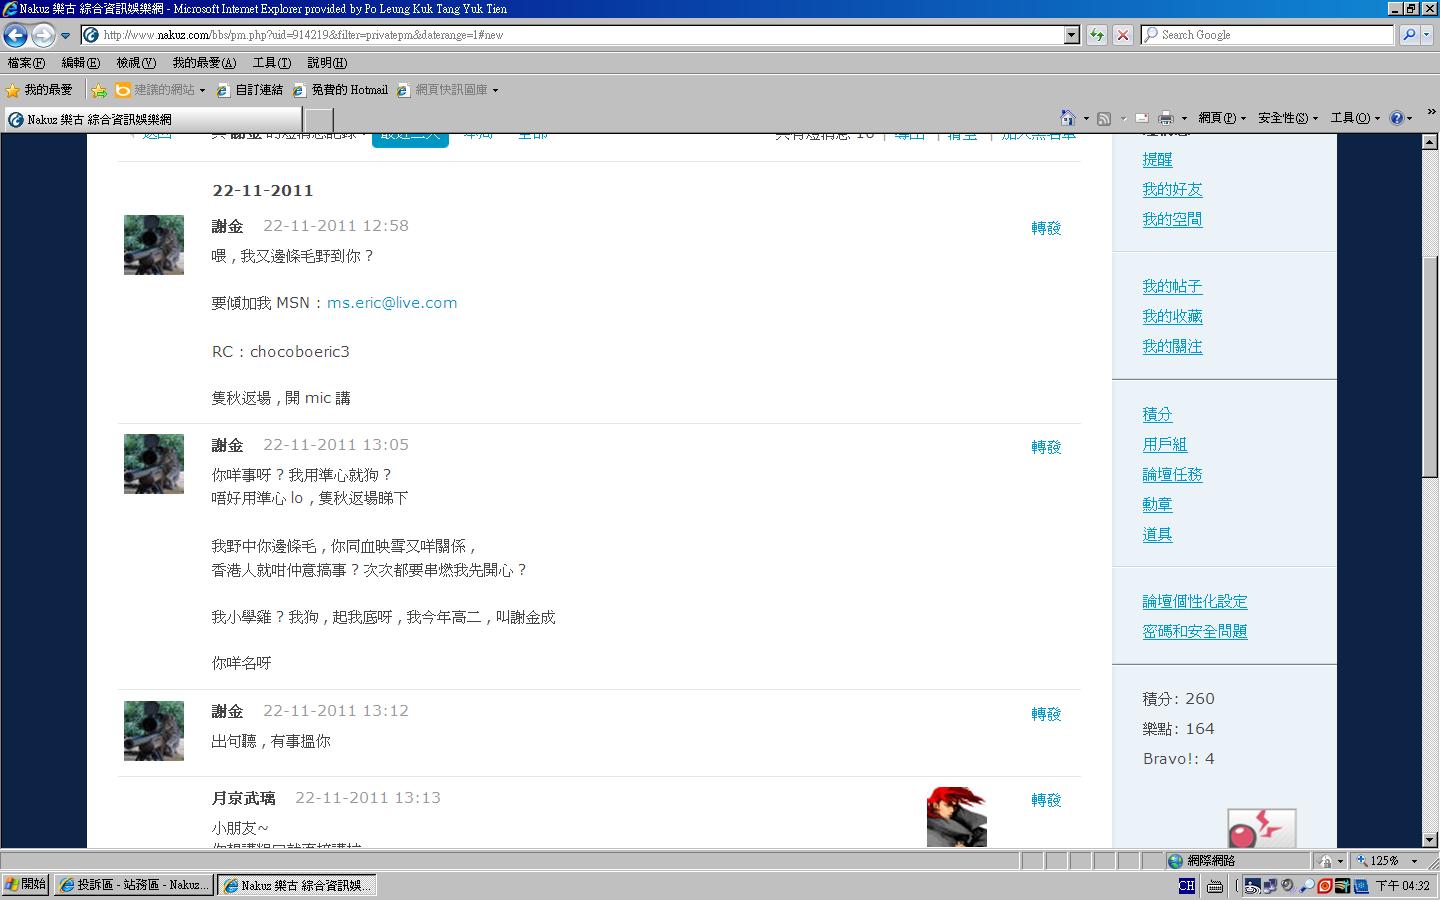The width and height of the screenshot is (1440, 900).
Task: Open the 安全性(S) safety dropdown menu
Action: pos(1287,118)
